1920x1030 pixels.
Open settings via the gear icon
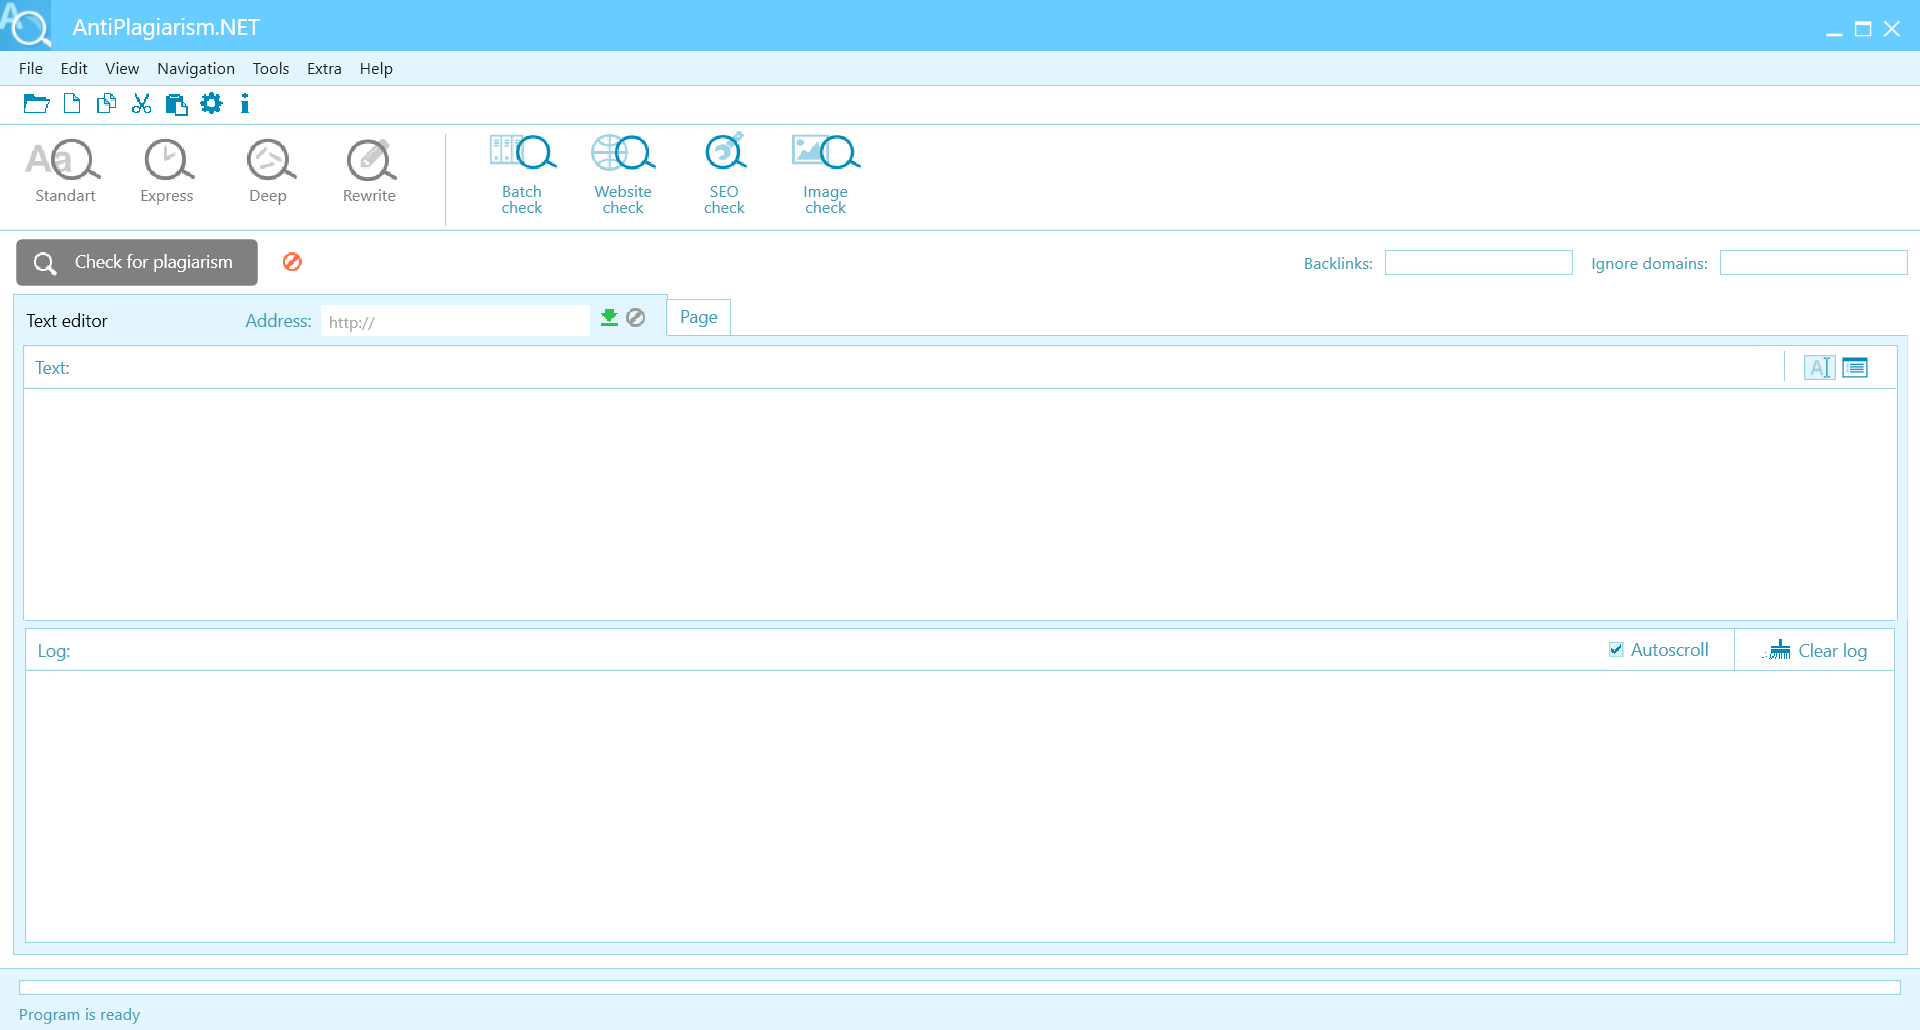(212, 103)
